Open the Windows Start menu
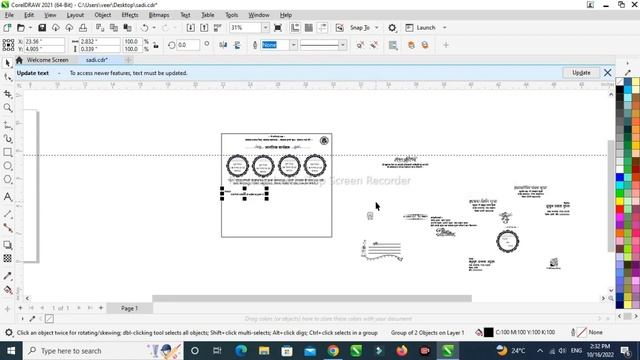Screen dimensions: 640x360 tap(11, 351)
